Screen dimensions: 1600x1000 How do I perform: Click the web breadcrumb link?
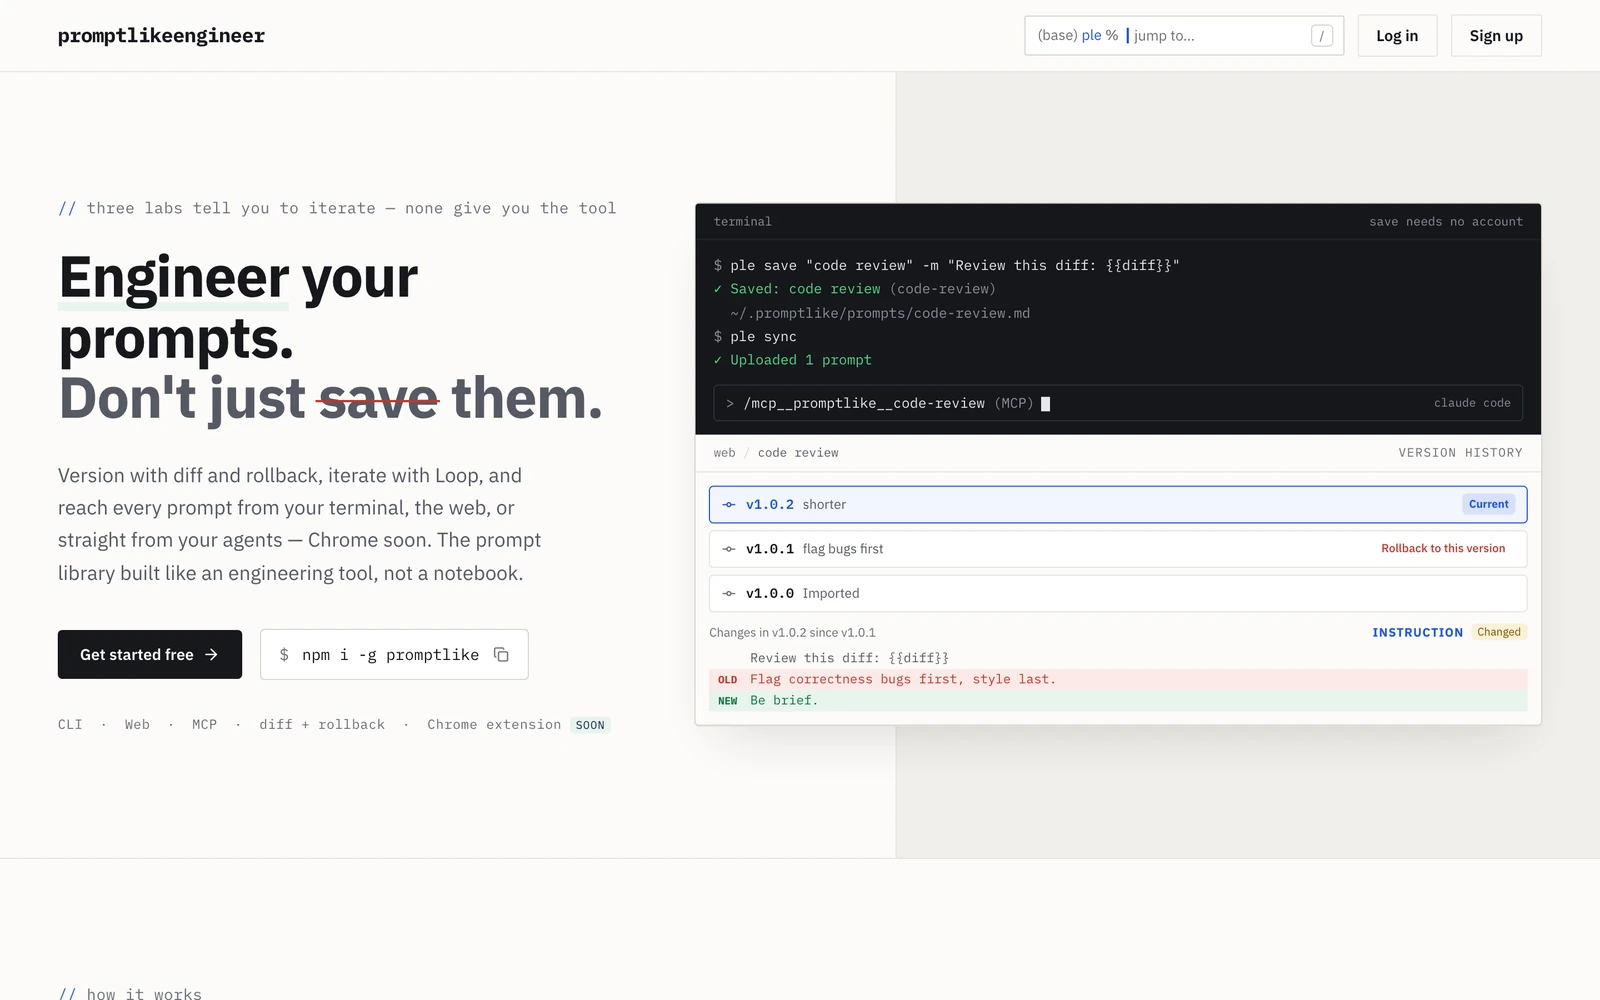tap(724, 453)
